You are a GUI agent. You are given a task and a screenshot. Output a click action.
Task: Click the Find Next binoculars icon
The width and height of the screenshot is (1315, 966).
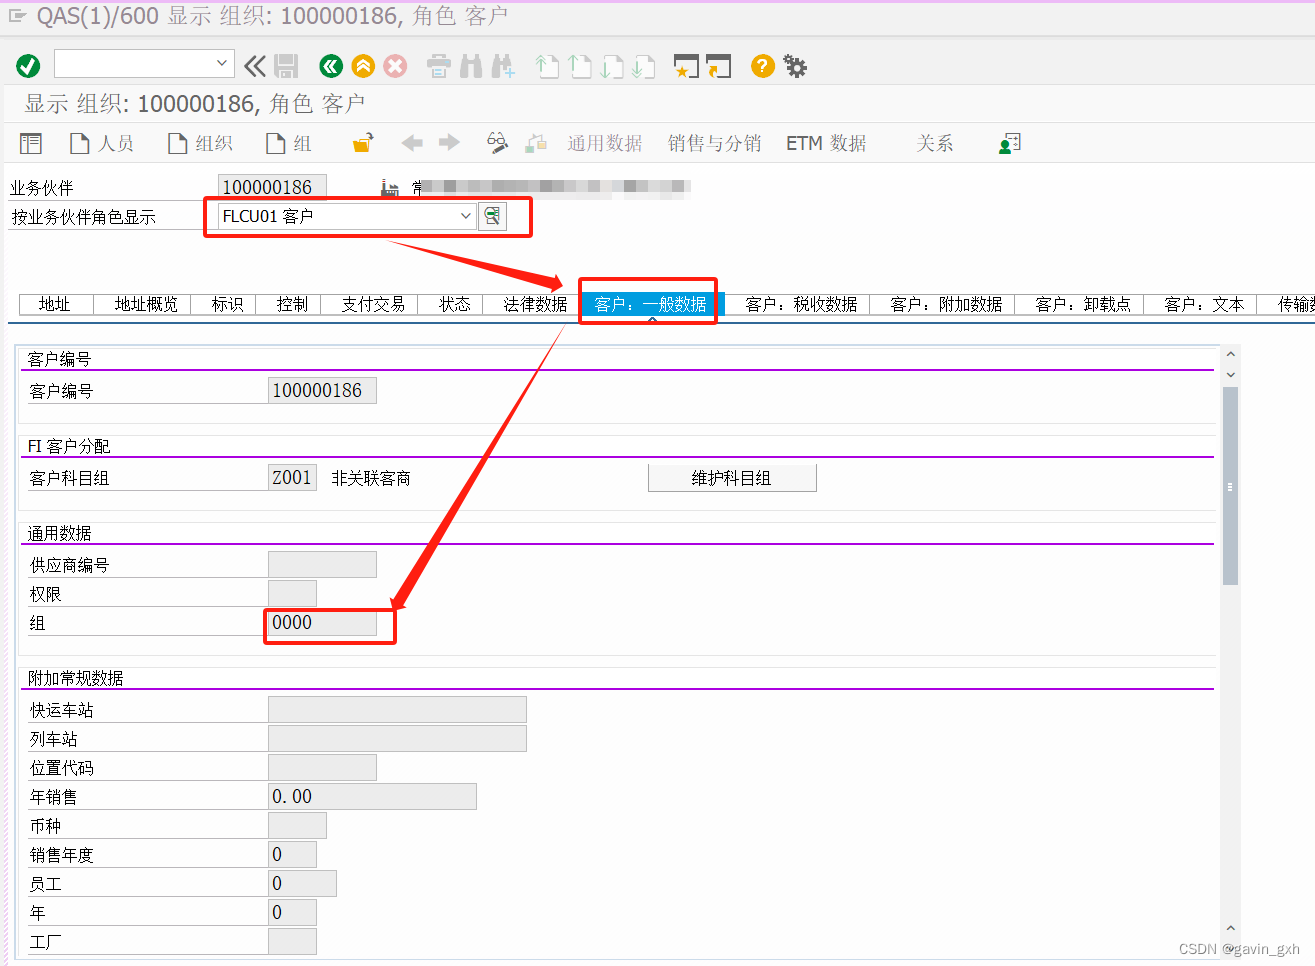(x=503, y=66)
